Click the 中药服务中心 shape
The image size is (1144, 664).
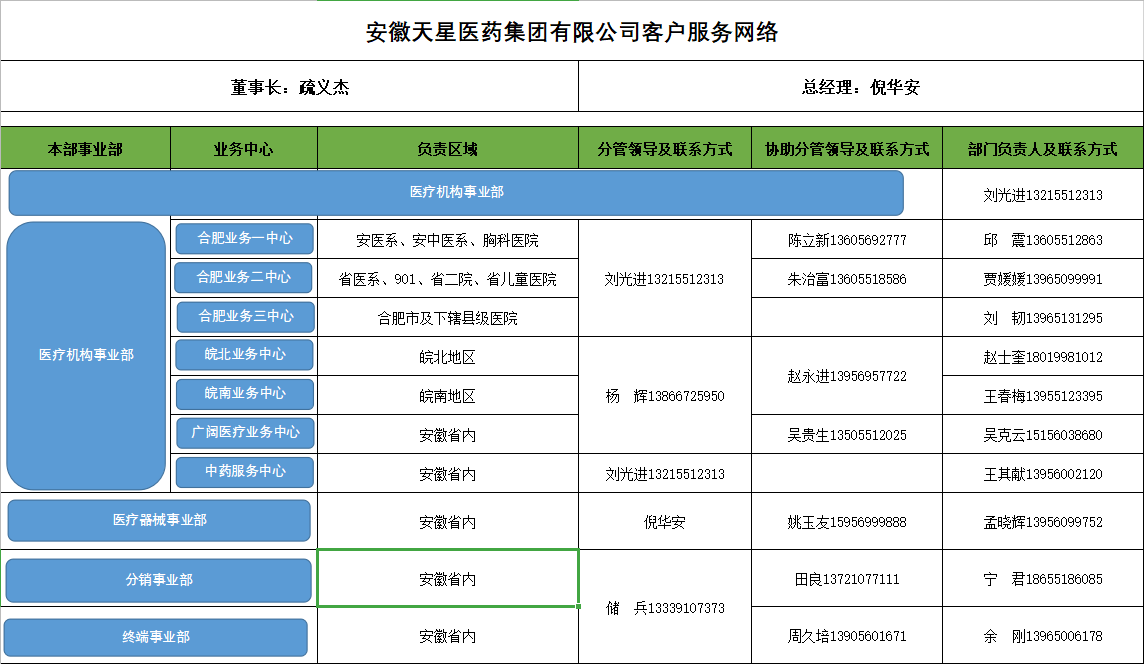[244, 471]
